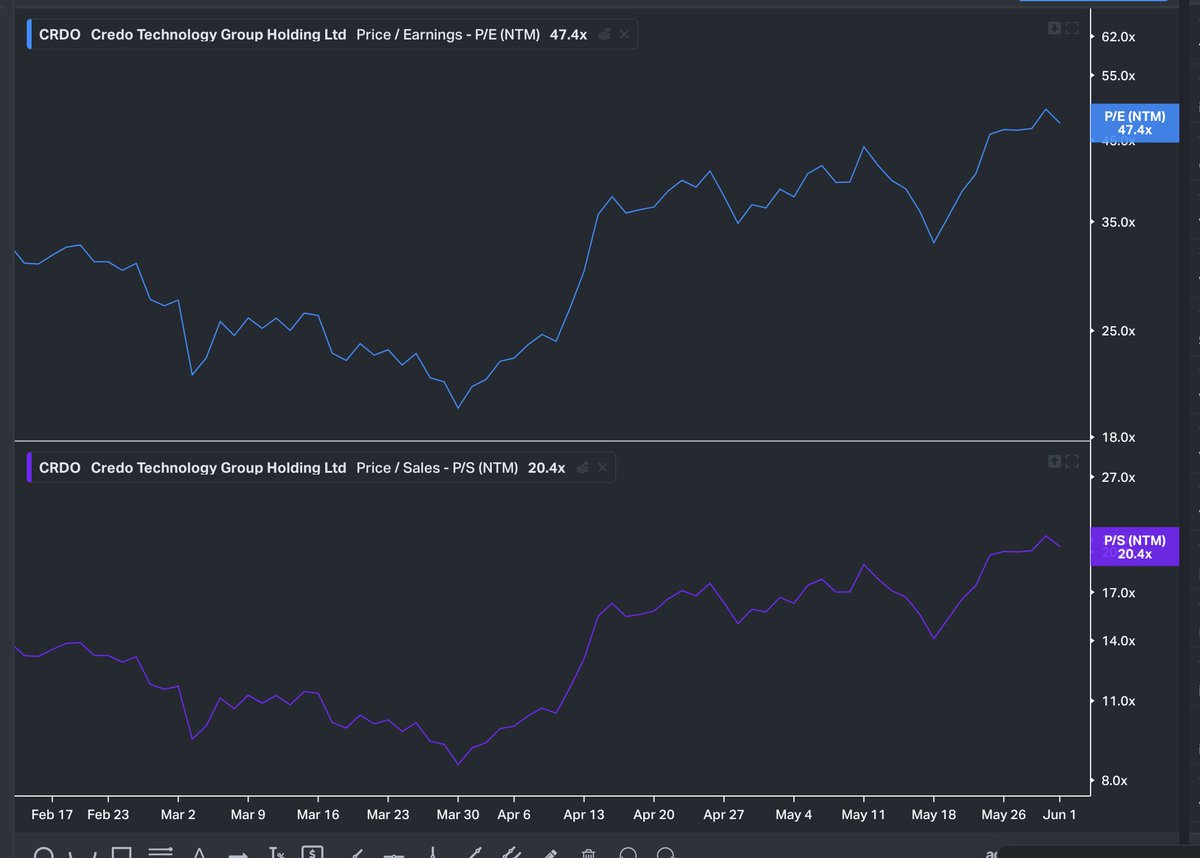1200x858 pixels.
Task: Click the purple P/S series color bar
Action: point(29,467)
